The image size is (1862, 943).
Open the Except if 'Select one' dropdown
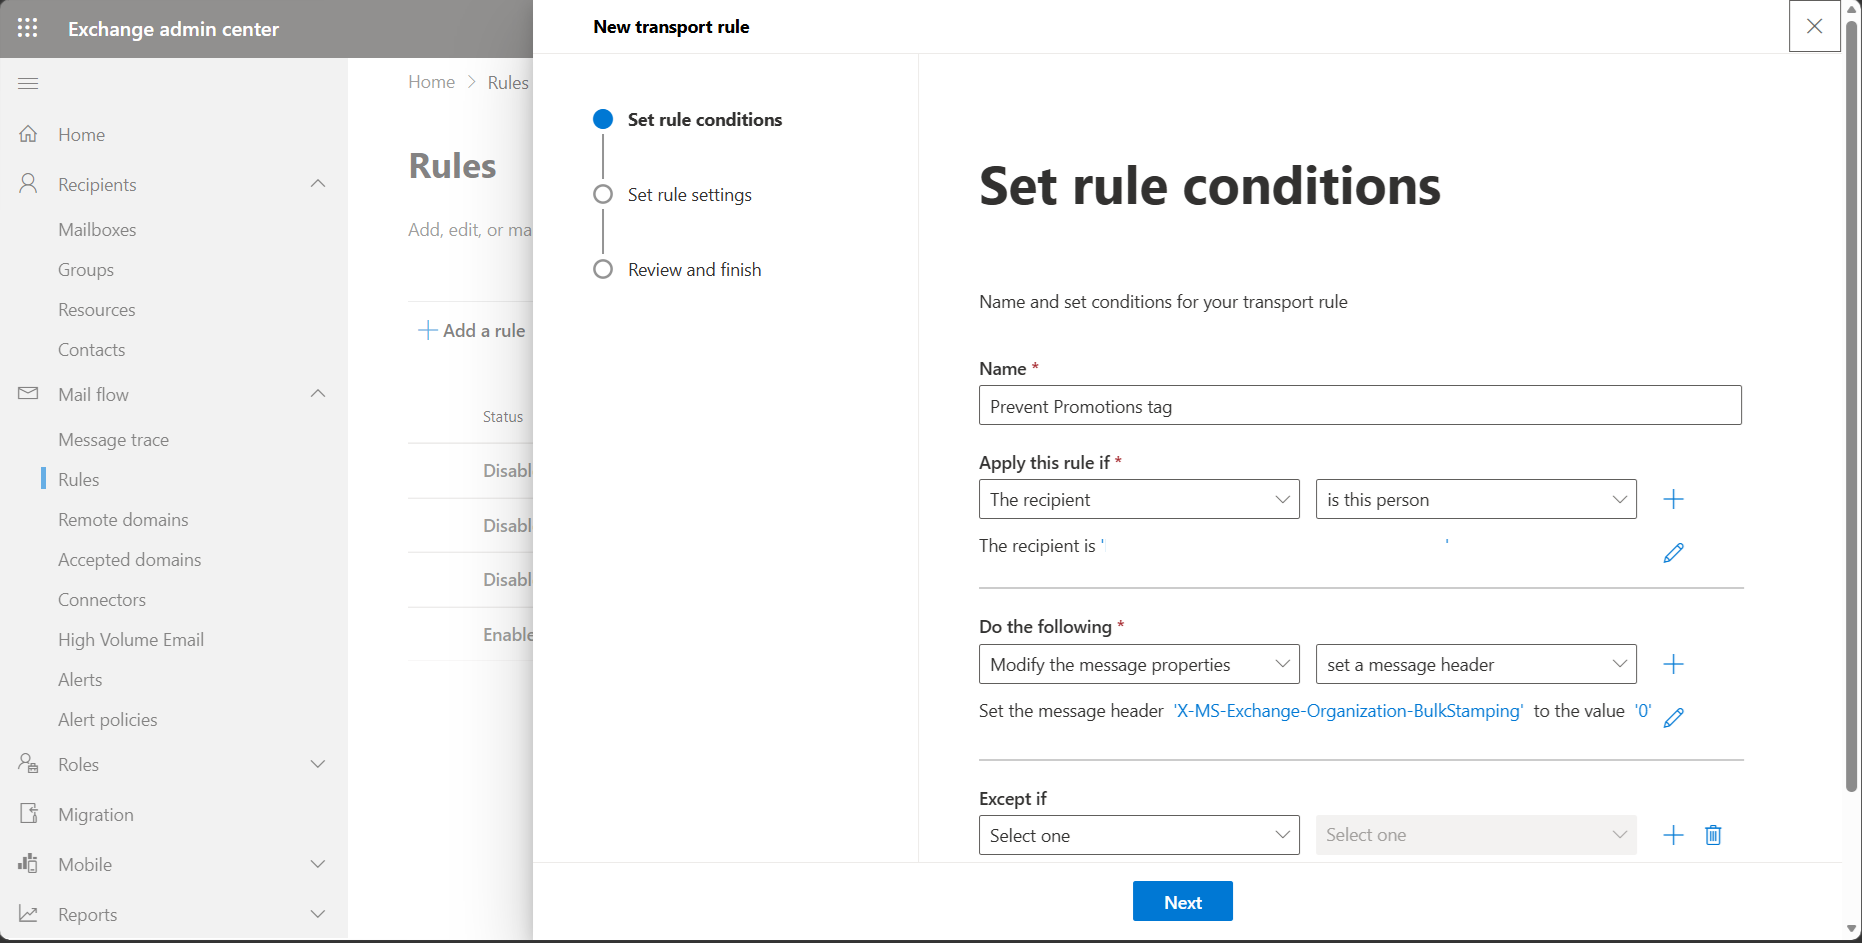1139,835
